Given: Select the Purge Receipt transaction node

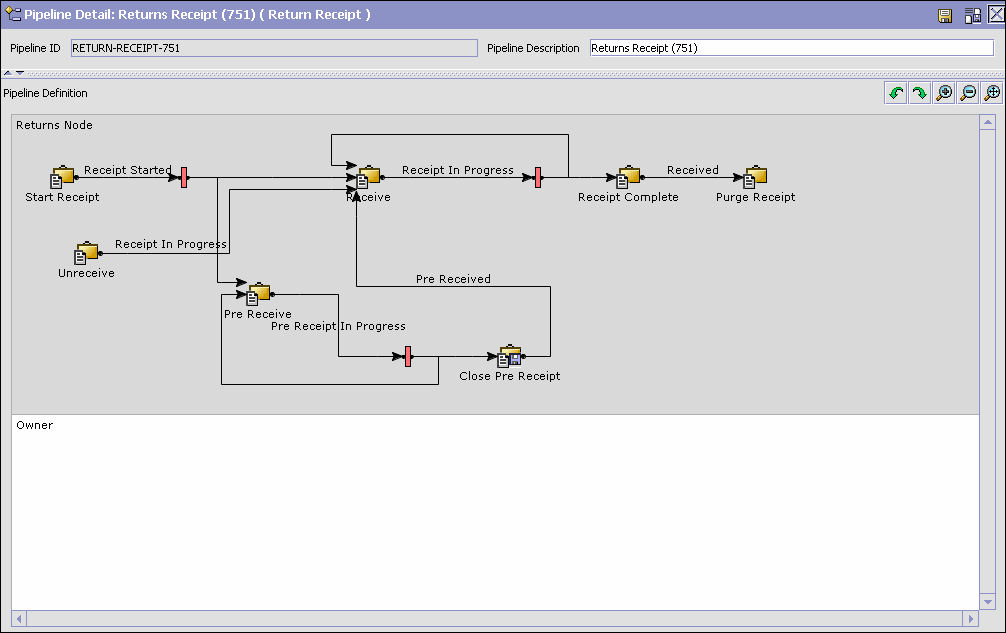Looking at the screenshot, I should click(x=755, y=177).
